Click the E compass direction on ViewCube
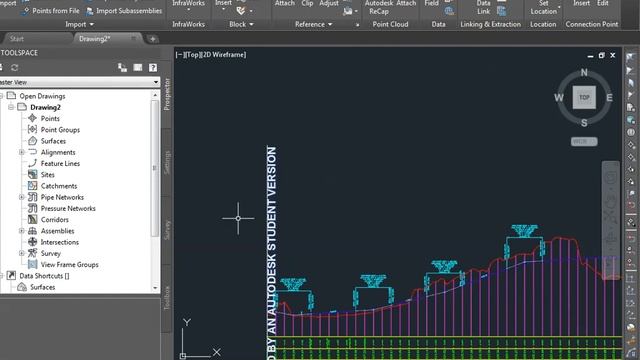Viewport: 640px width, 360px height. point(609,98)
